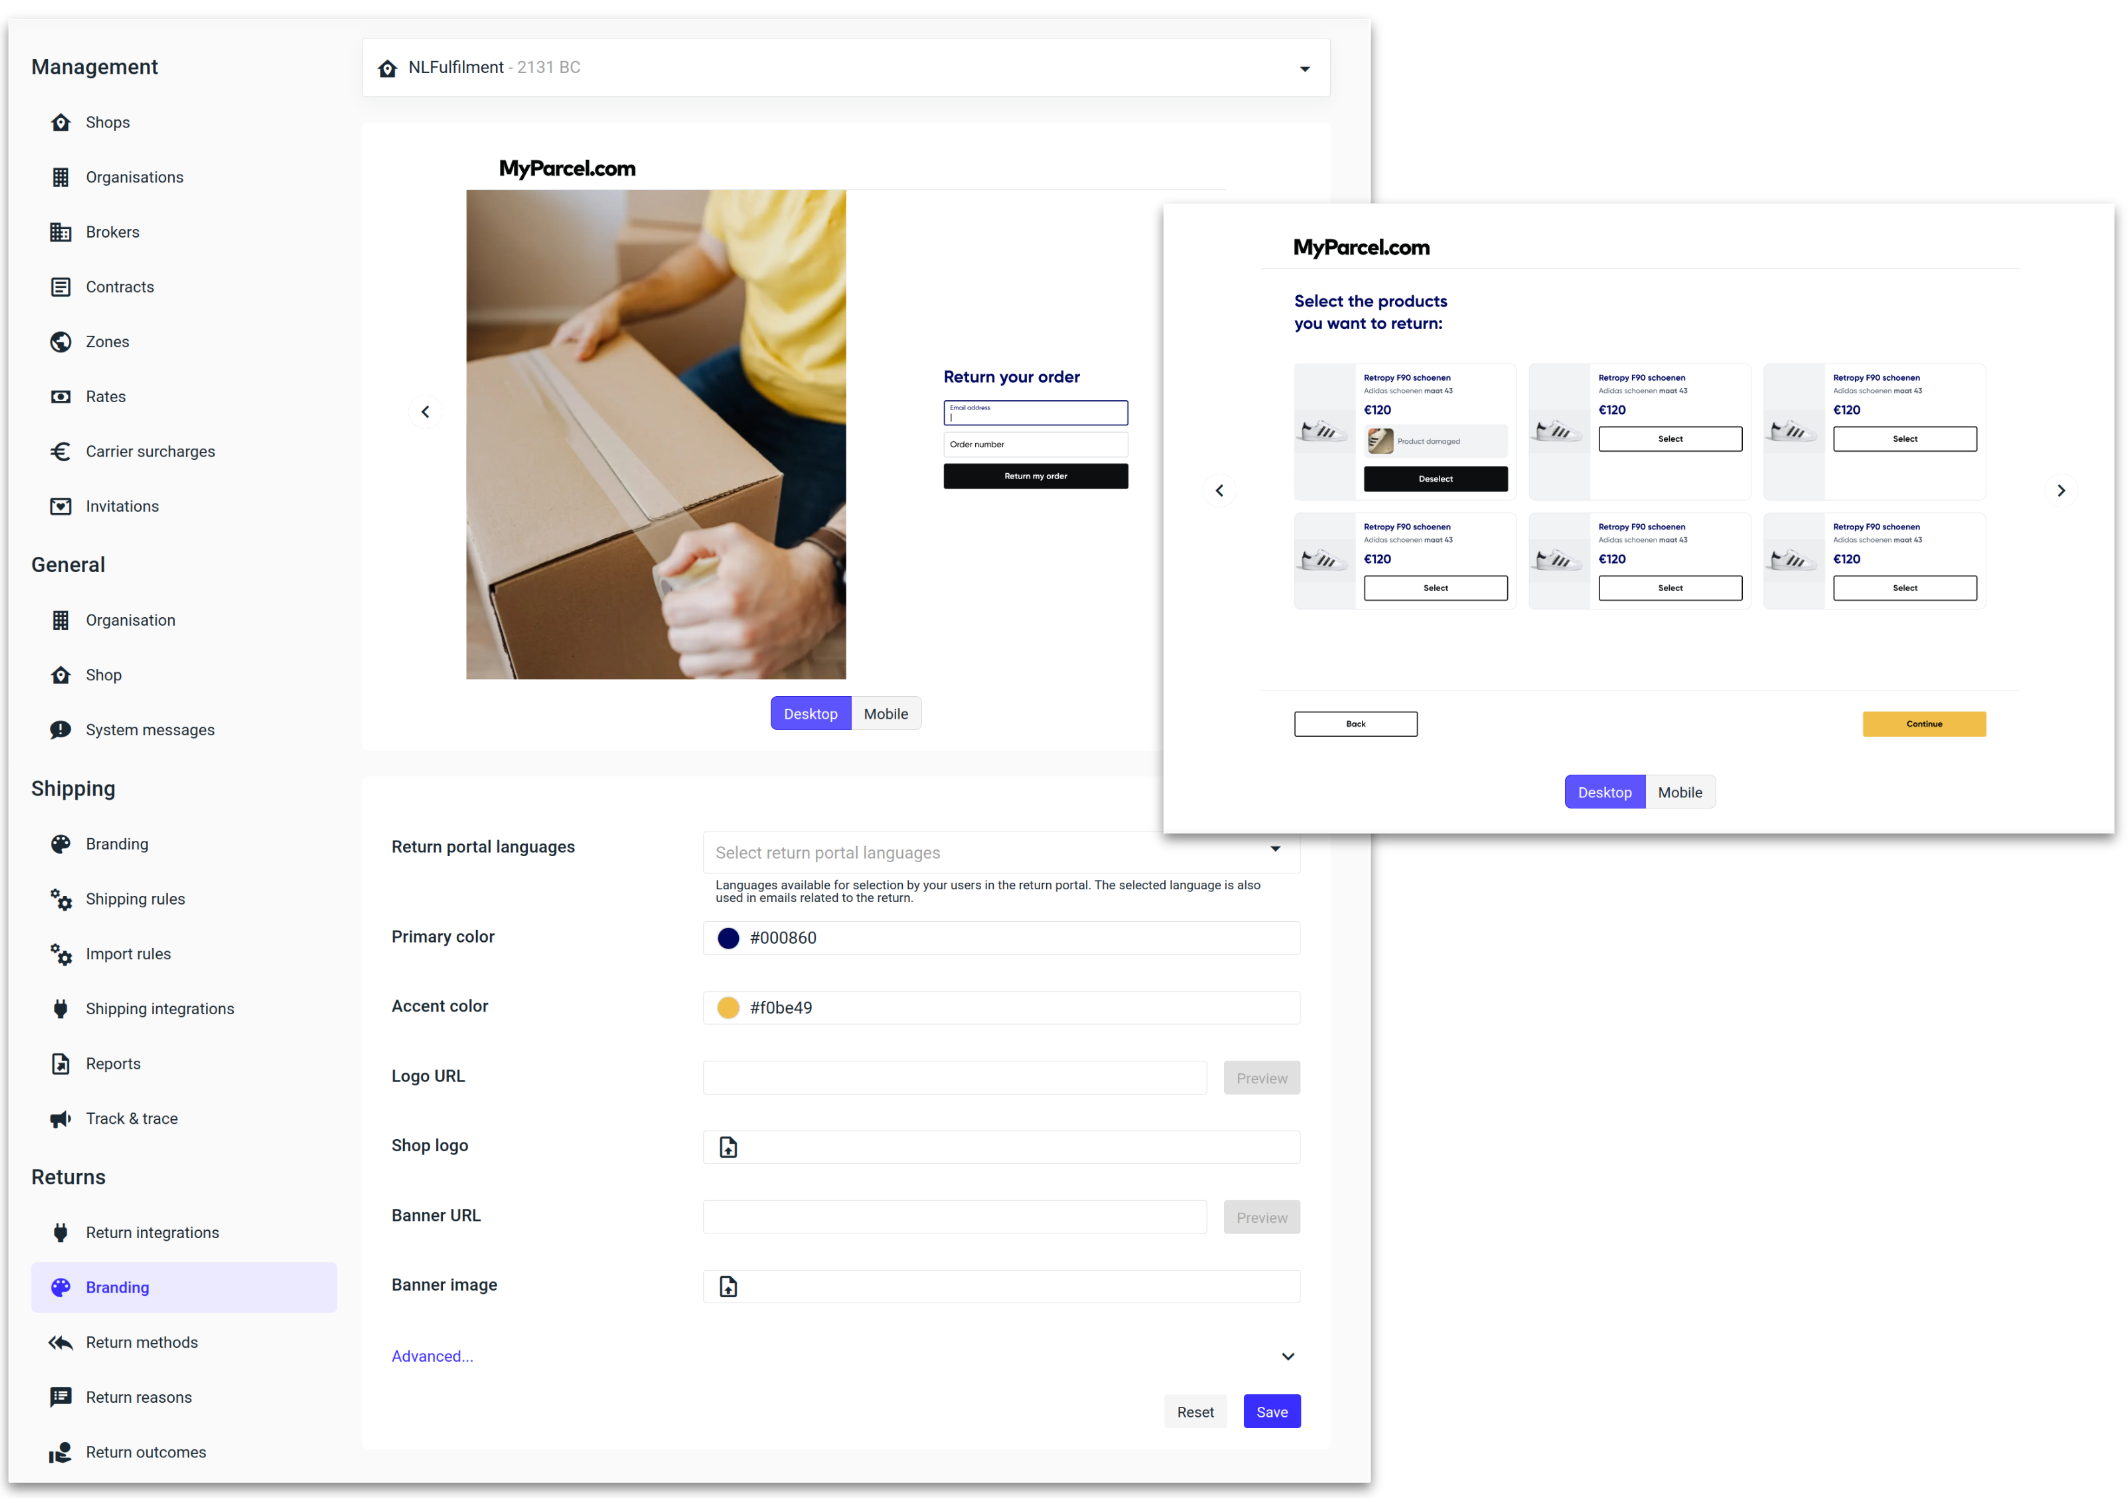Click the General Organisation building icon
The image size is (2128, 1498).
[61, 620]
